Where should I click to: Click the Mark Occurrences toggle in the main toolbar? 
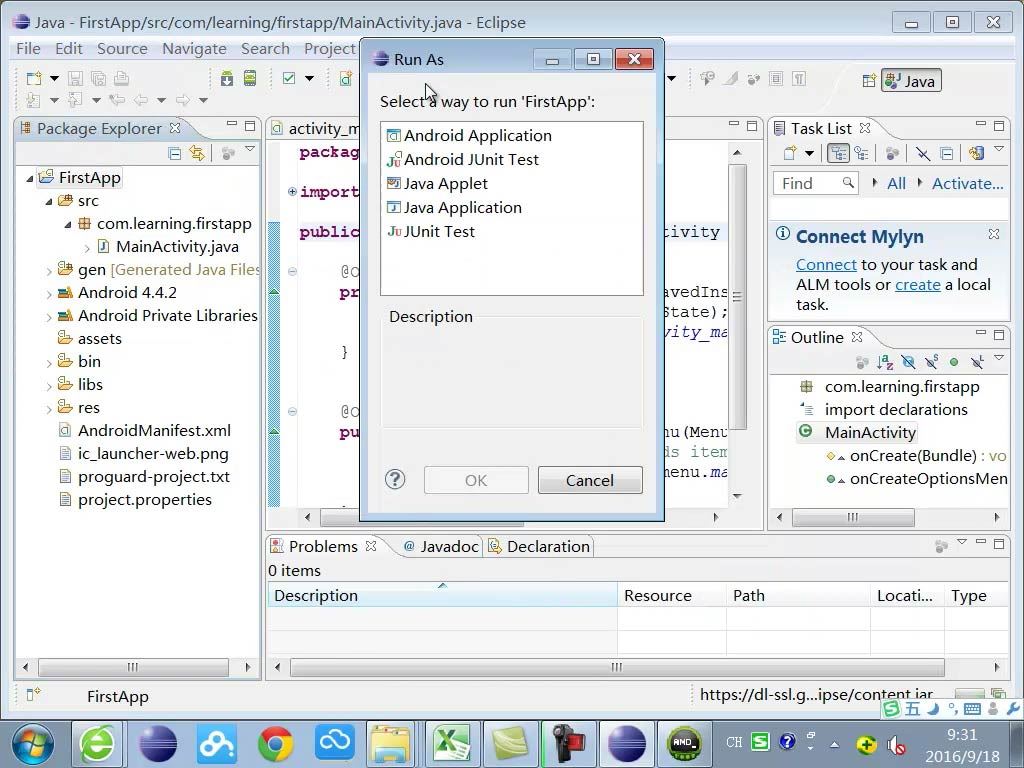(x=730, y=79)
